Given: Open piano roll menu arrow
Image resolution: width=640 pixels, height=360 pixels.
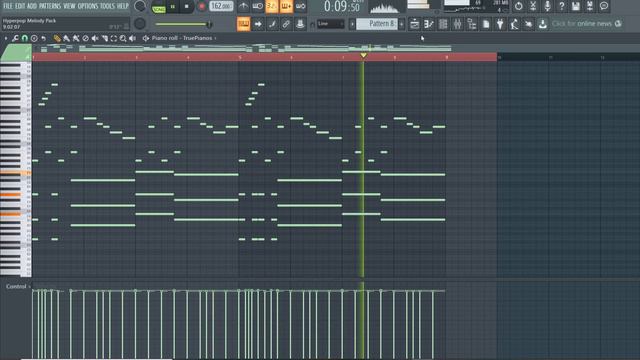Looking at the screenshot, I should coord(6,38).
